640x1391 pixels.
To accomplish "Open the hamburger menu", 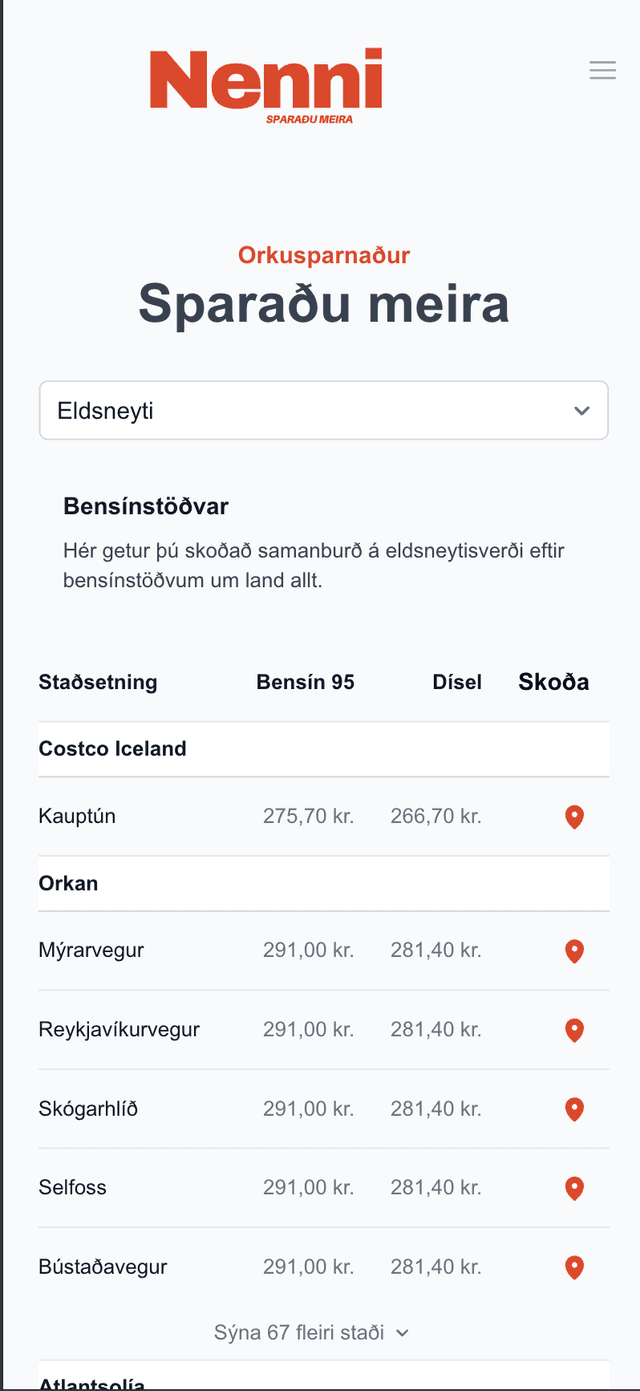I will pyautogui.click(x=602, y=70).
